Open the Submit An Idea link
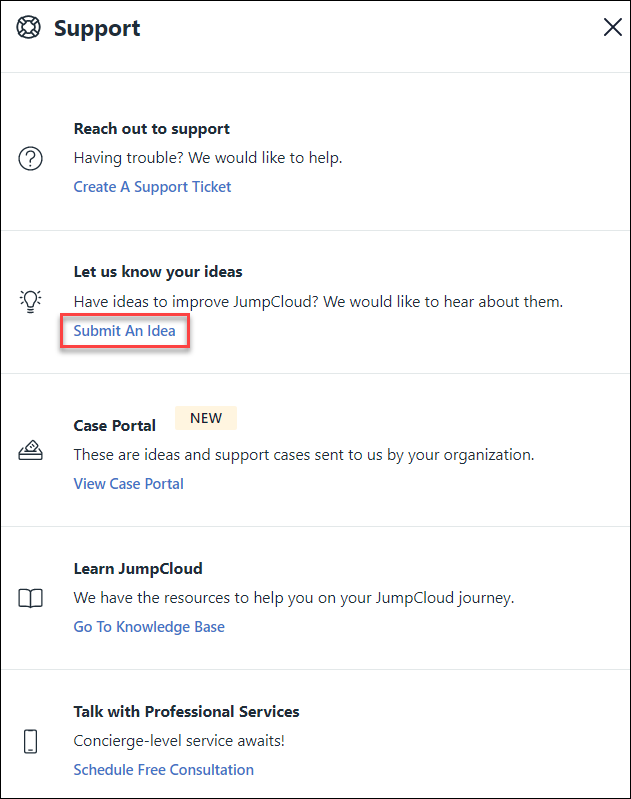This screenshot has width=631, height=799. [124, 331]
